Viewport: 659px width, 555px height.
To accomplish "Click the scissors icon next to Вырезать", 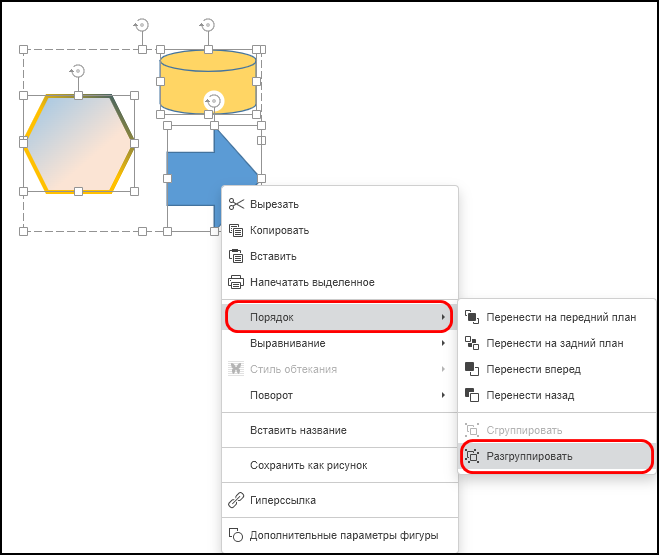I will point(236,204).
